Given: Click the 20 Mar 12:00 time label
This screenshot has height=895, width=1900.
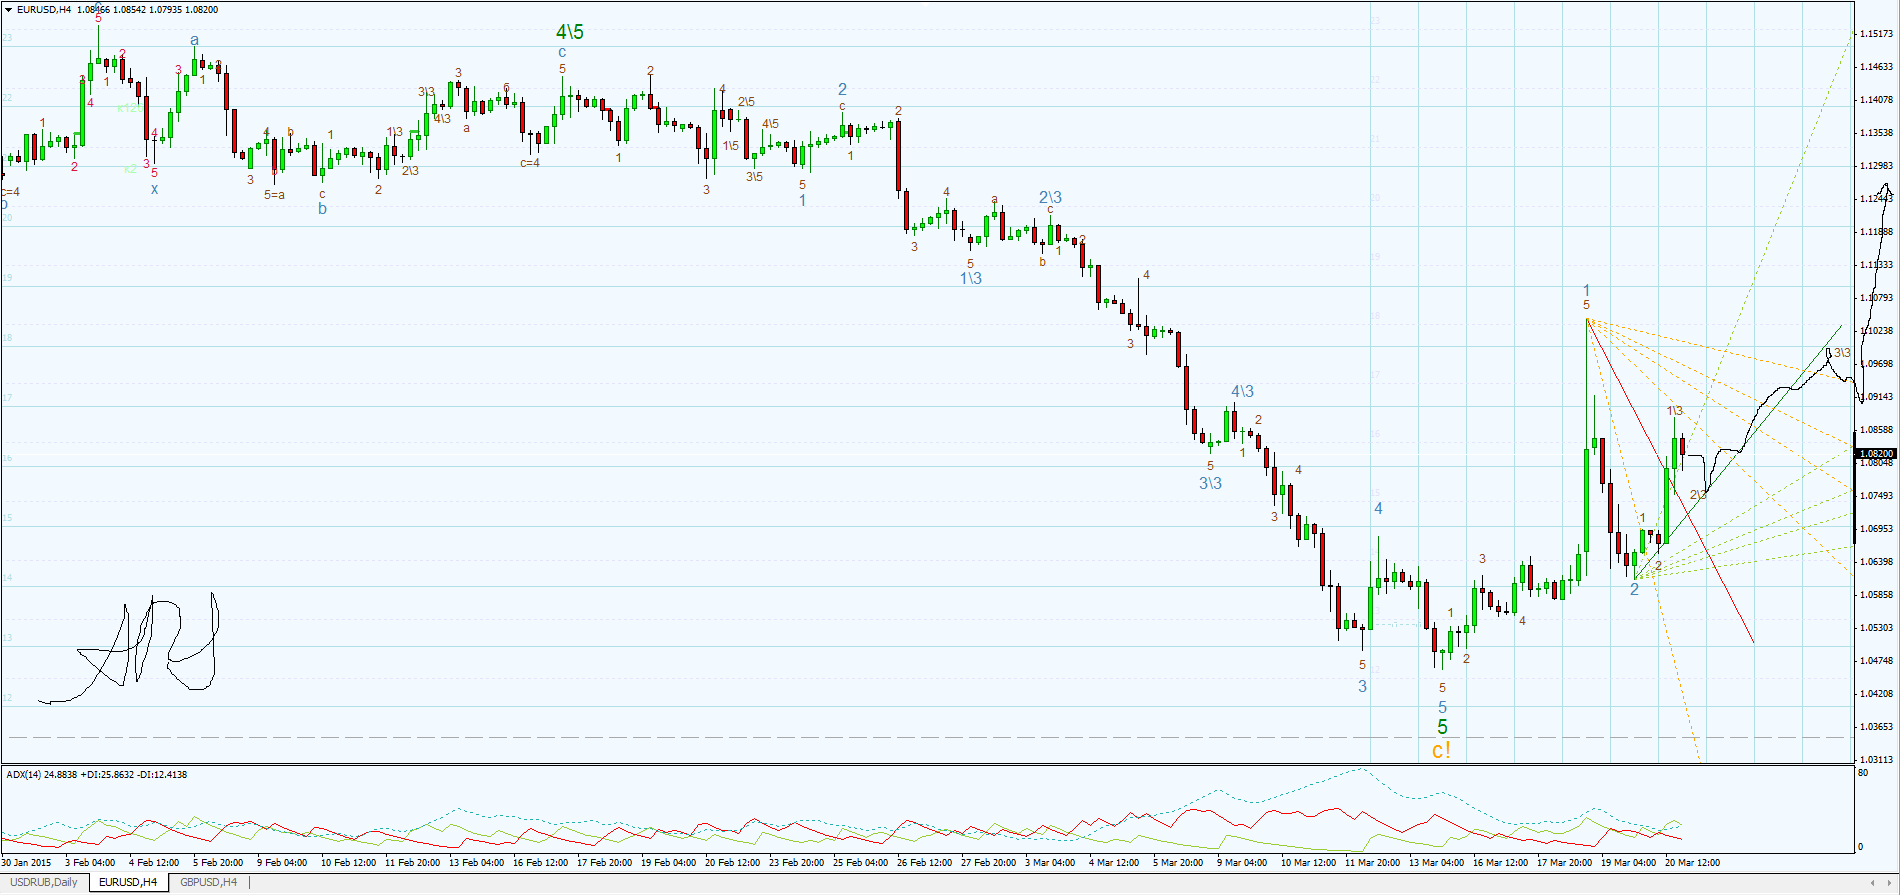Looking at the screenshot, I should 1692,862.
